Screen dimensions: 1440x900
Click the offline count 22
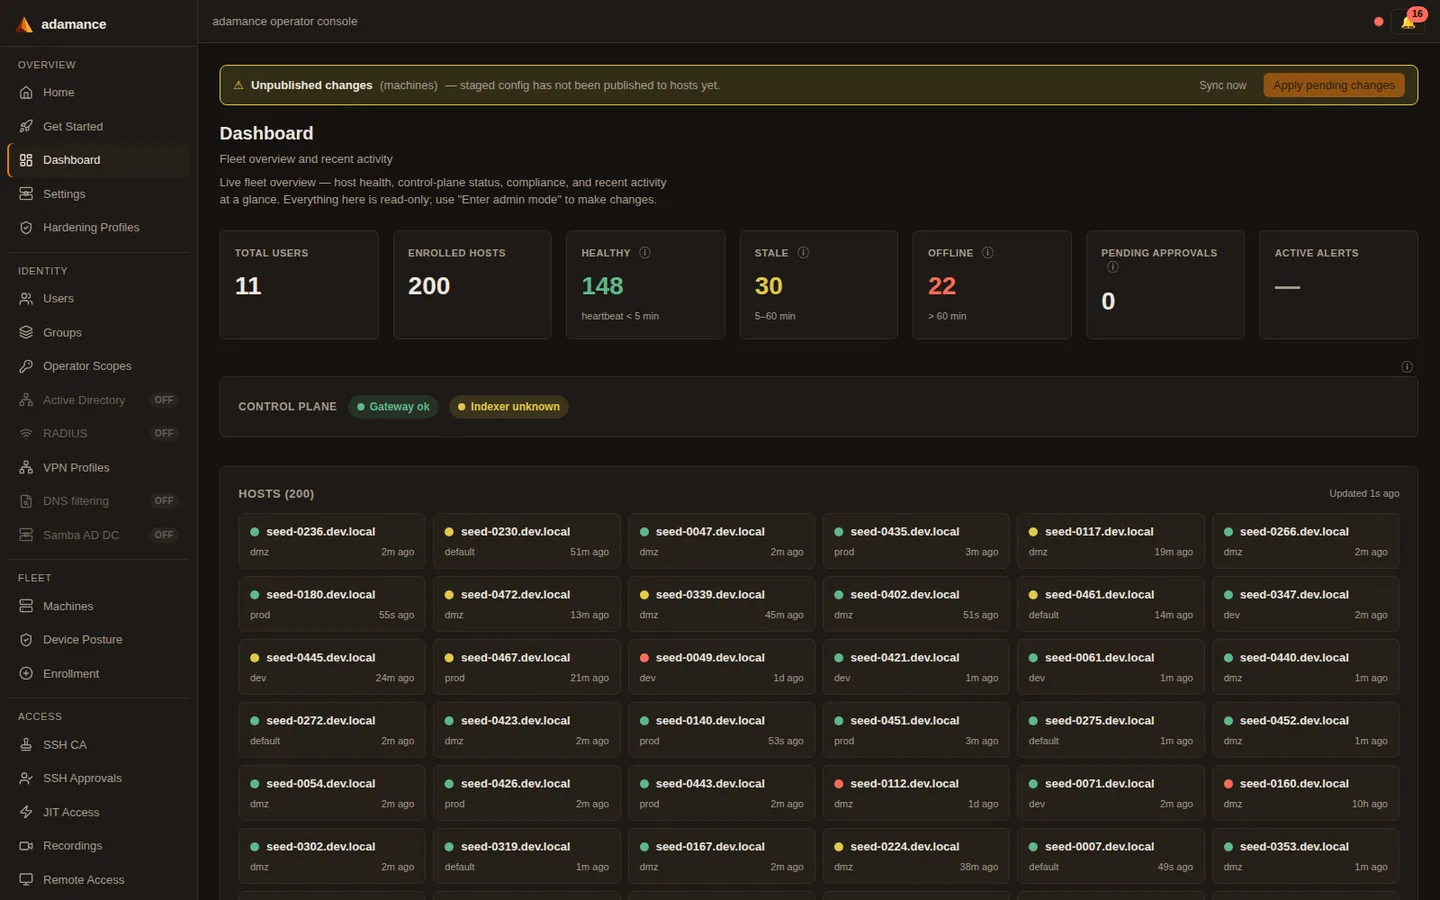click(942, 286)
